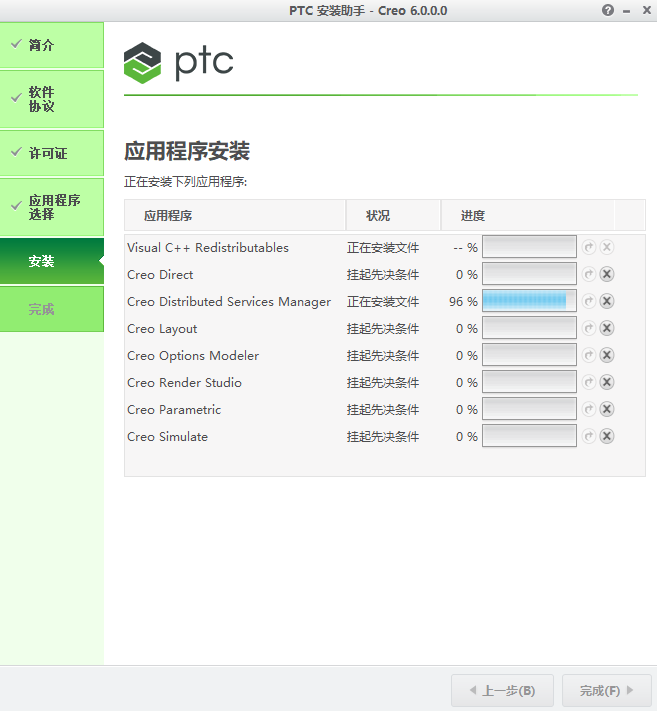The width and height of the screenshot is (657, 711).
Task: Open the help question mark icon
Action: [x=608, y=10]
